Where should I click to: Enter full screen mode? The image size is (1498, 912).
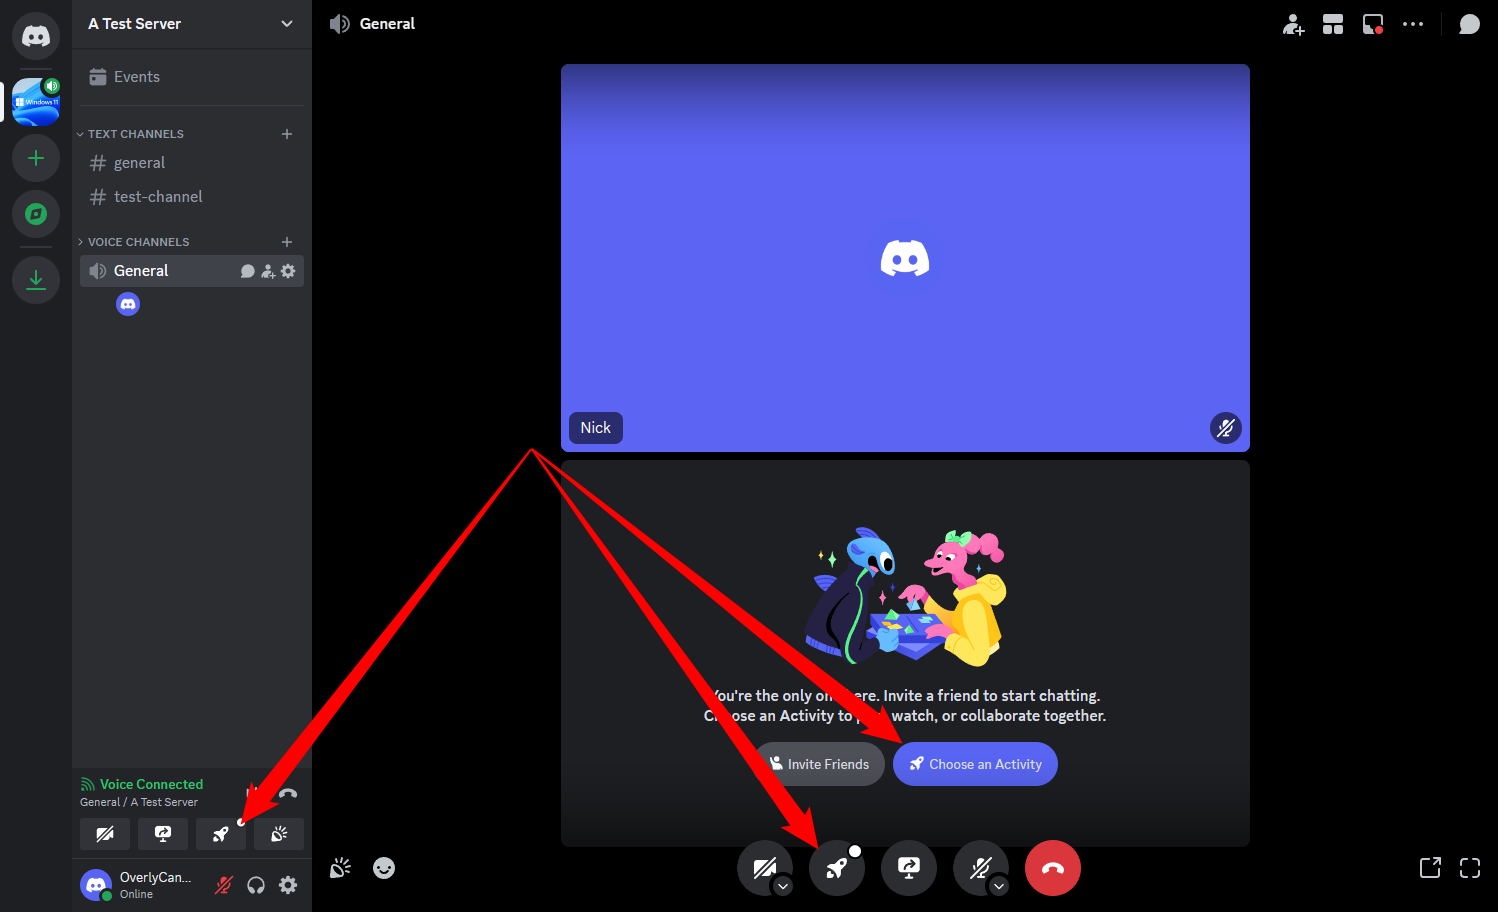coord(1470,868)
